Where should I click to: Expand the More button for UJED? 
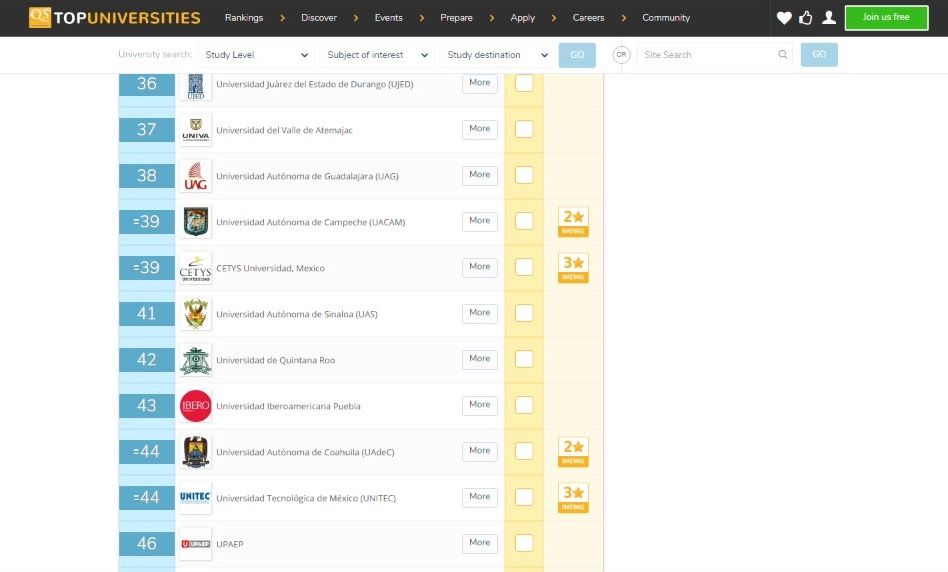click(x=480, y=83)
